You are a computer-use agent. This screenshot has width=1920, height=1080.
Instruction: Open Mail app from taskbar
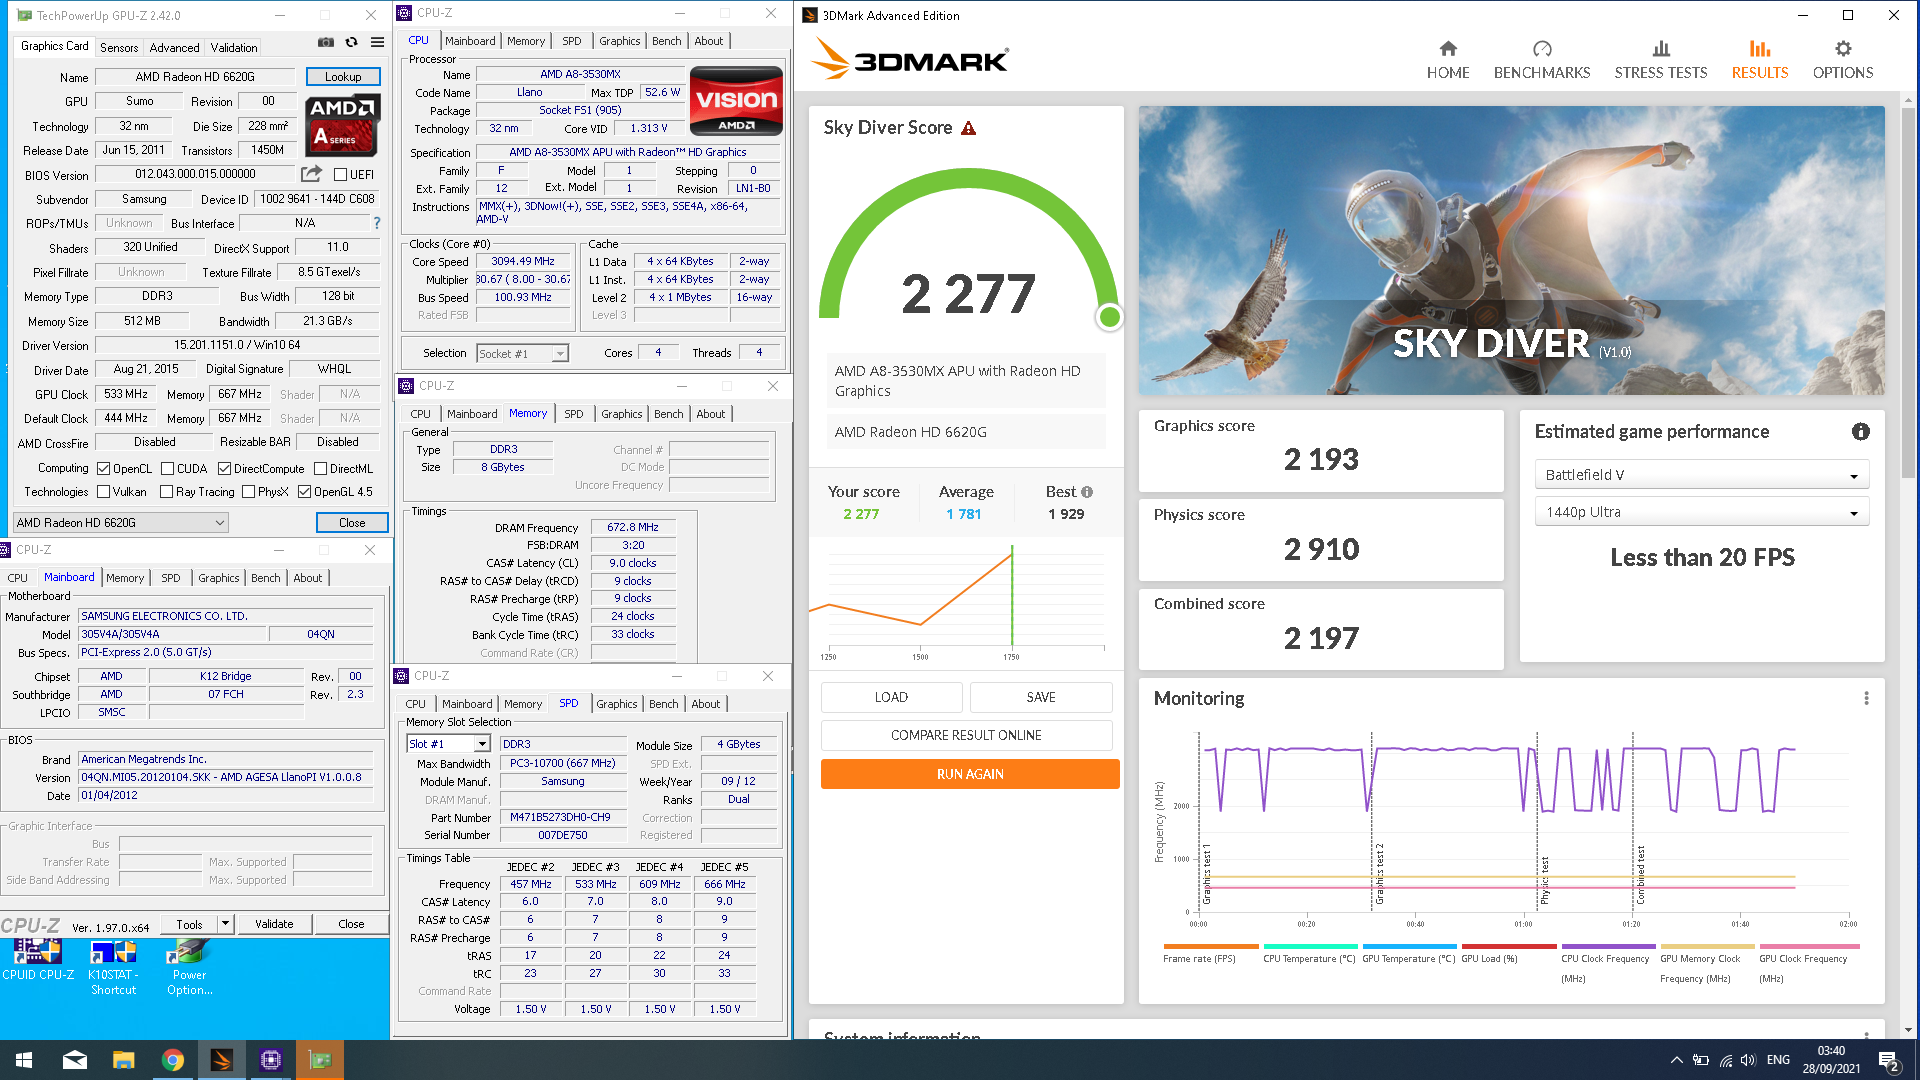coord(75,1060)
